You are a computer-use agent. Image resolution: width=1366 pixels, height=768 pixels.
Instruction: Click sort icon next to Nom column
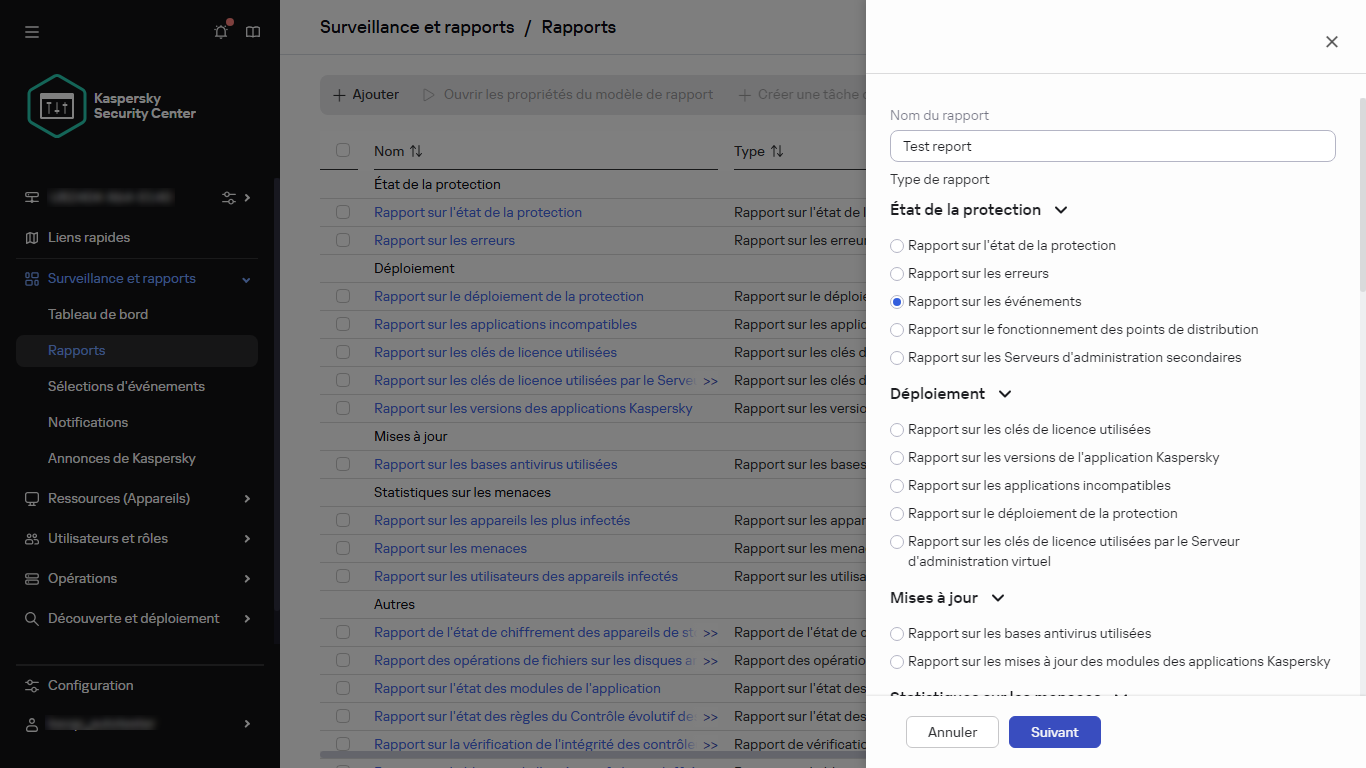click(416, 151)
